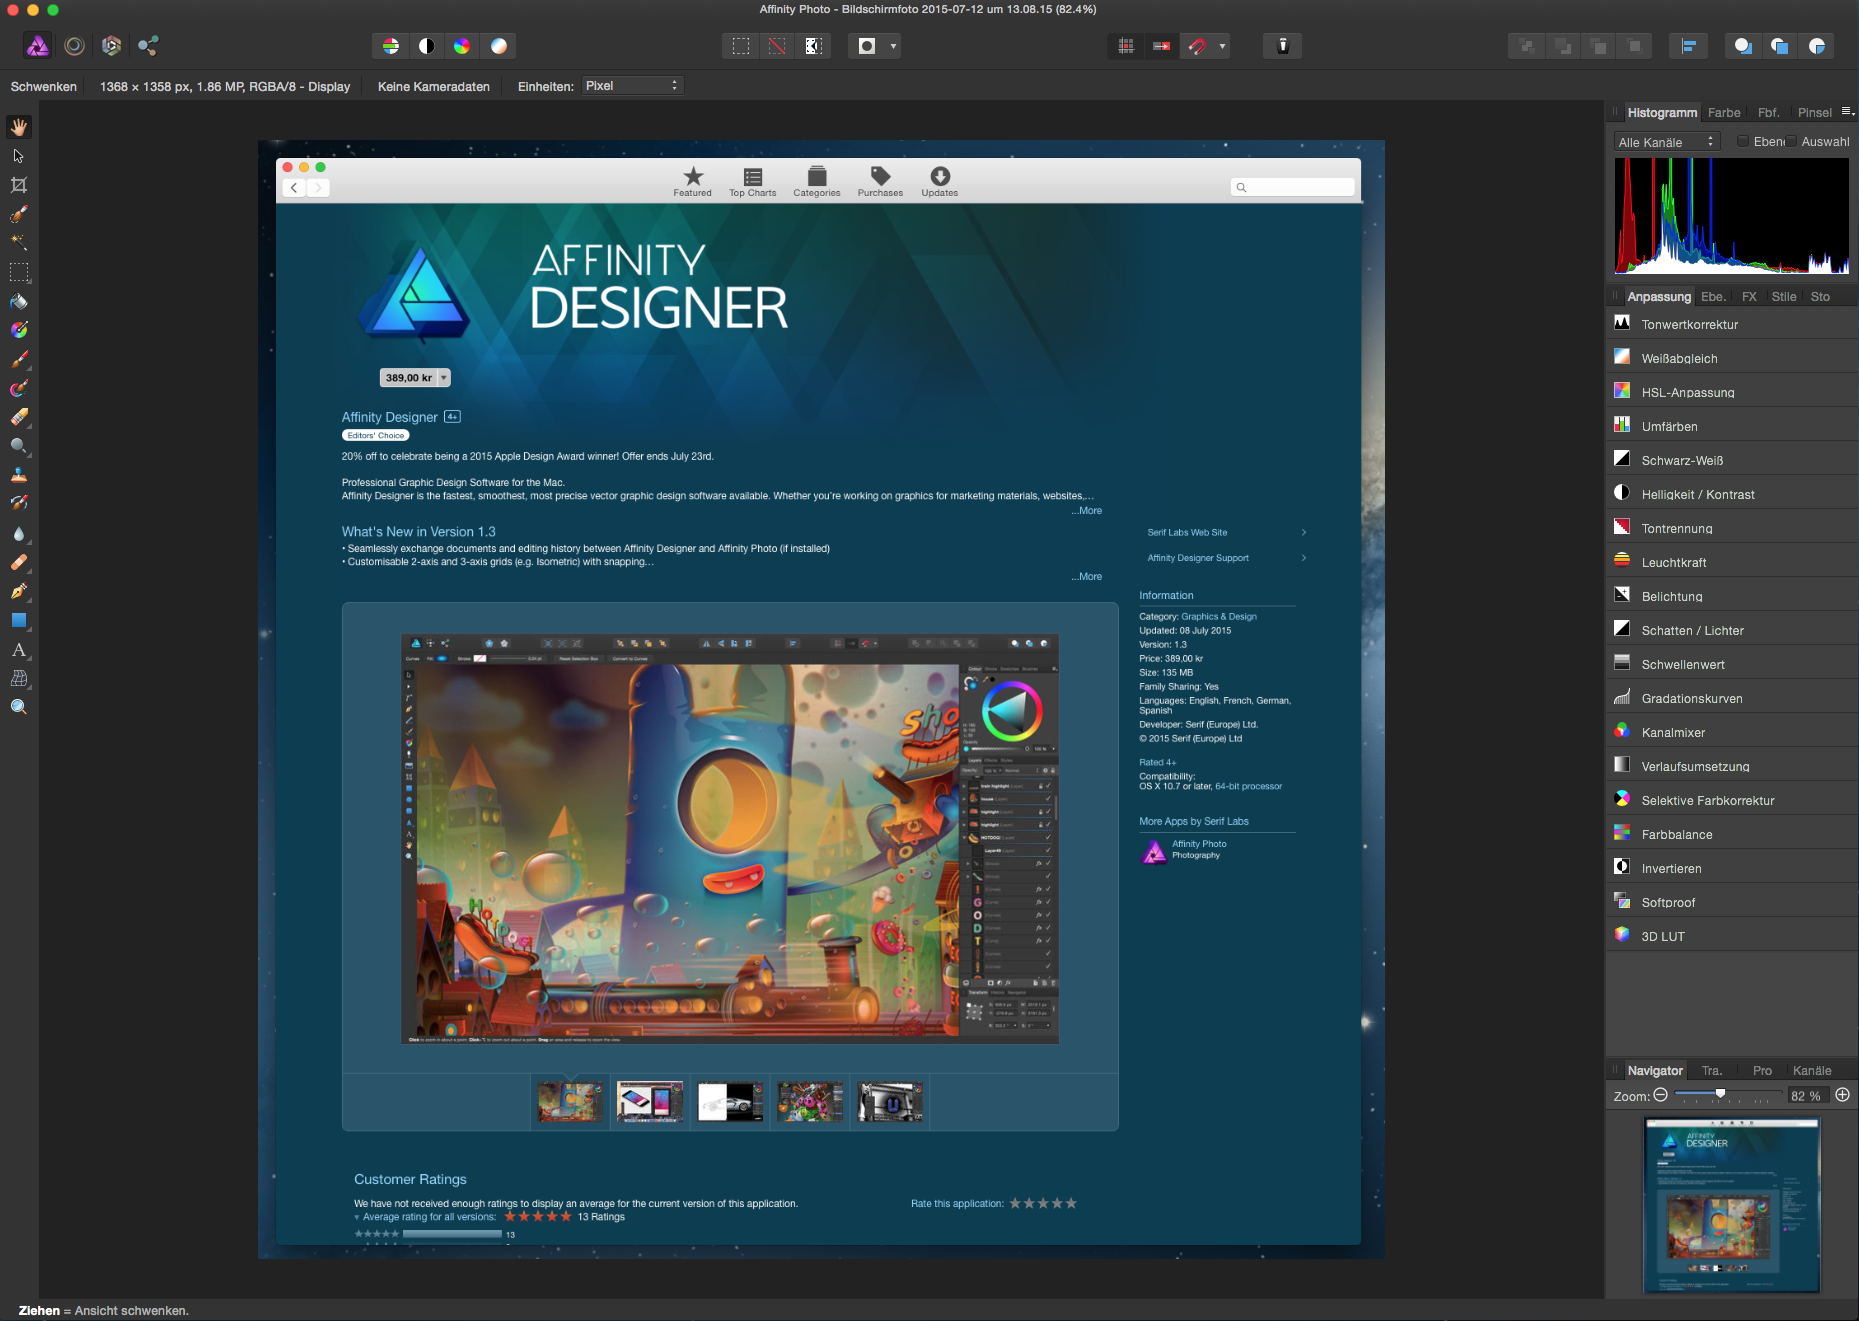Open the Einheiten Pixel dropdown

click(632, 86)
